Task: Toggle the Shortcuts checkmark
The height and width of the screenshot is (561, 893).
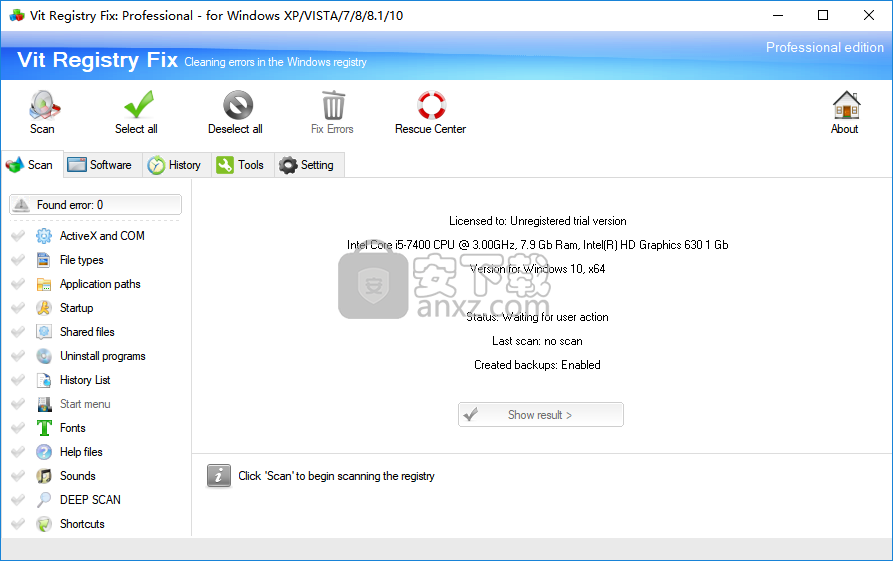Action: pyautogui.click(x=18, y=523)
